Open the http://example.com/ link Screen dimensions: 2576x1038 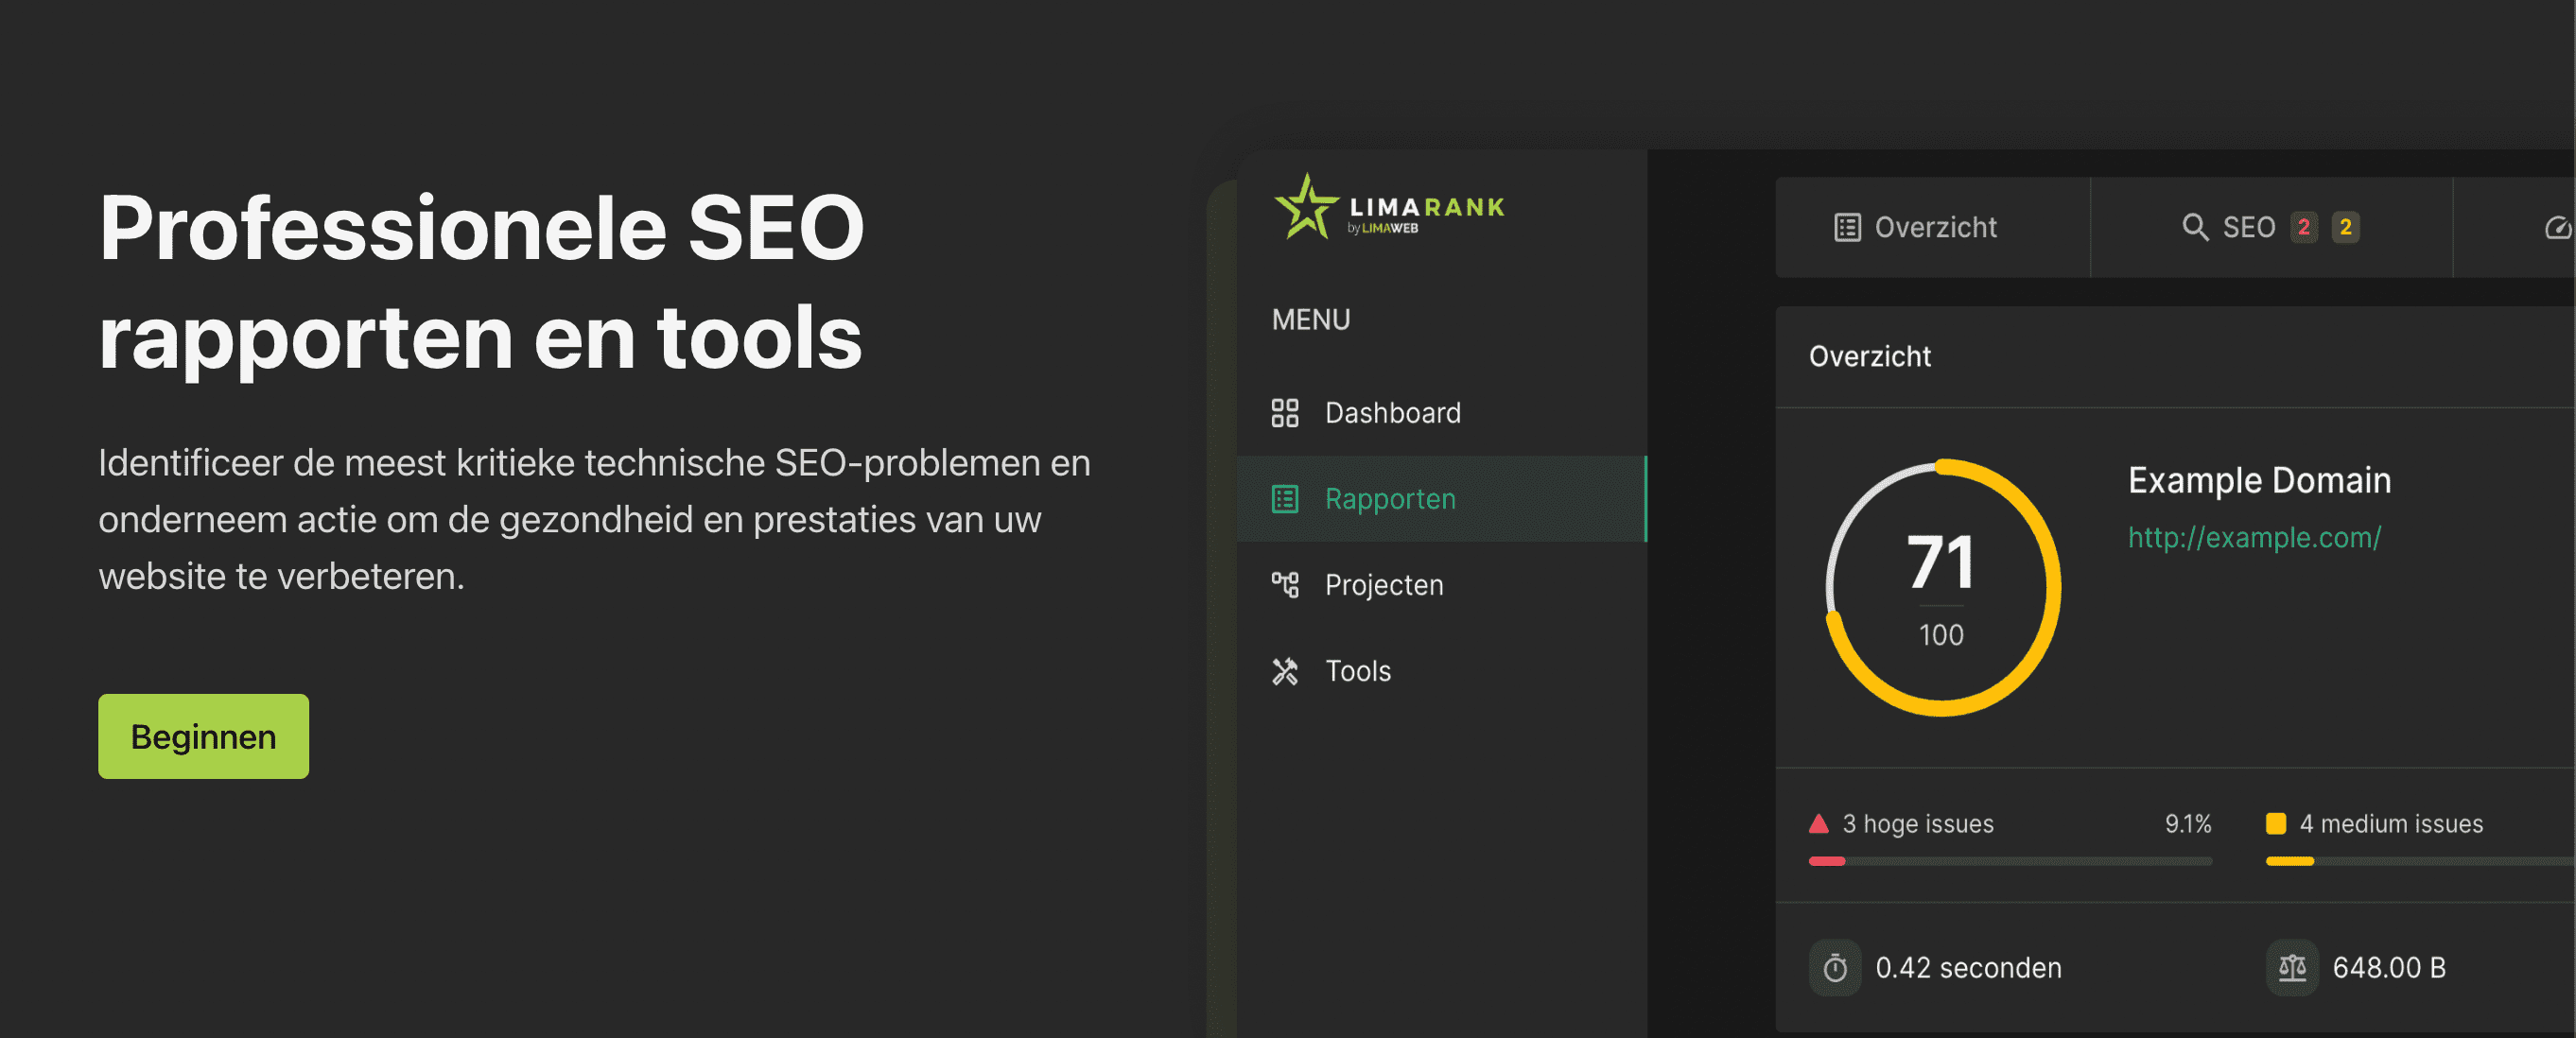(x=2254, y=537)
